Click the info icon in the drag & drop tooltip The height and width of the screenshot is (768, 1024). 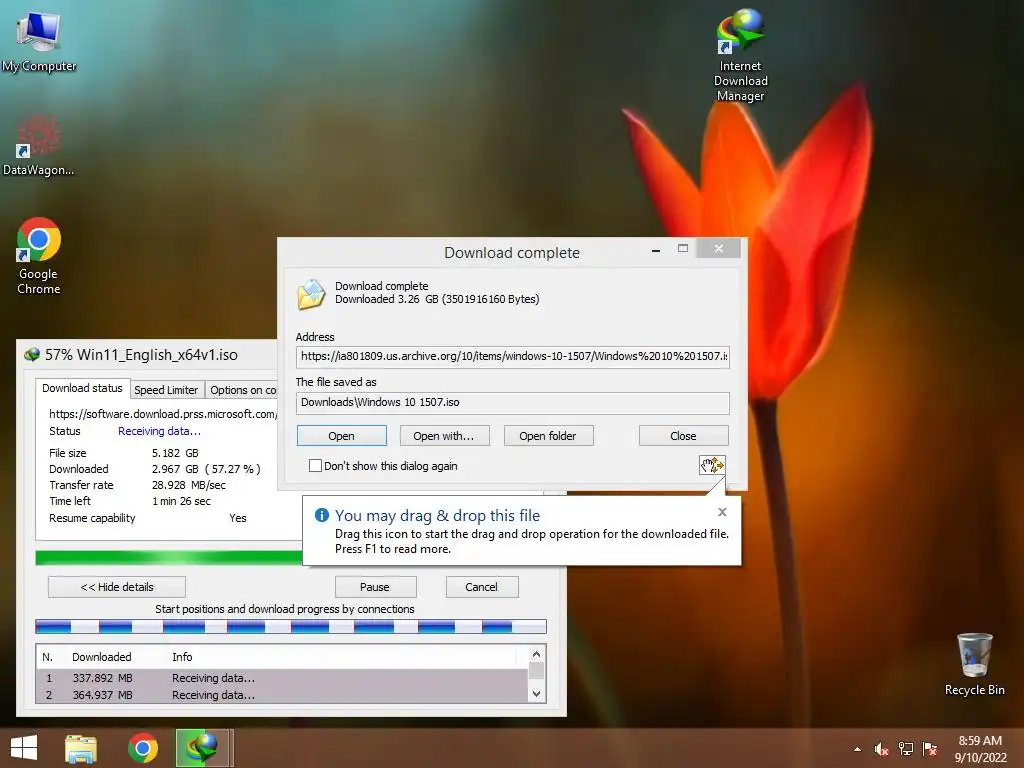pos(321,515)
